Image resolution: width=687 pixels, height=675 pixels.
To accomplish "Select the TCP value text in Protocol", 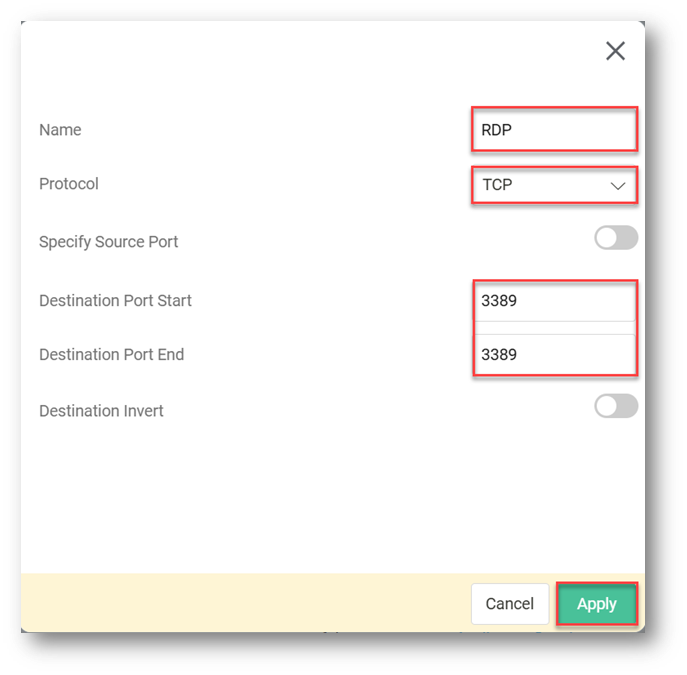I will [497, 185].
